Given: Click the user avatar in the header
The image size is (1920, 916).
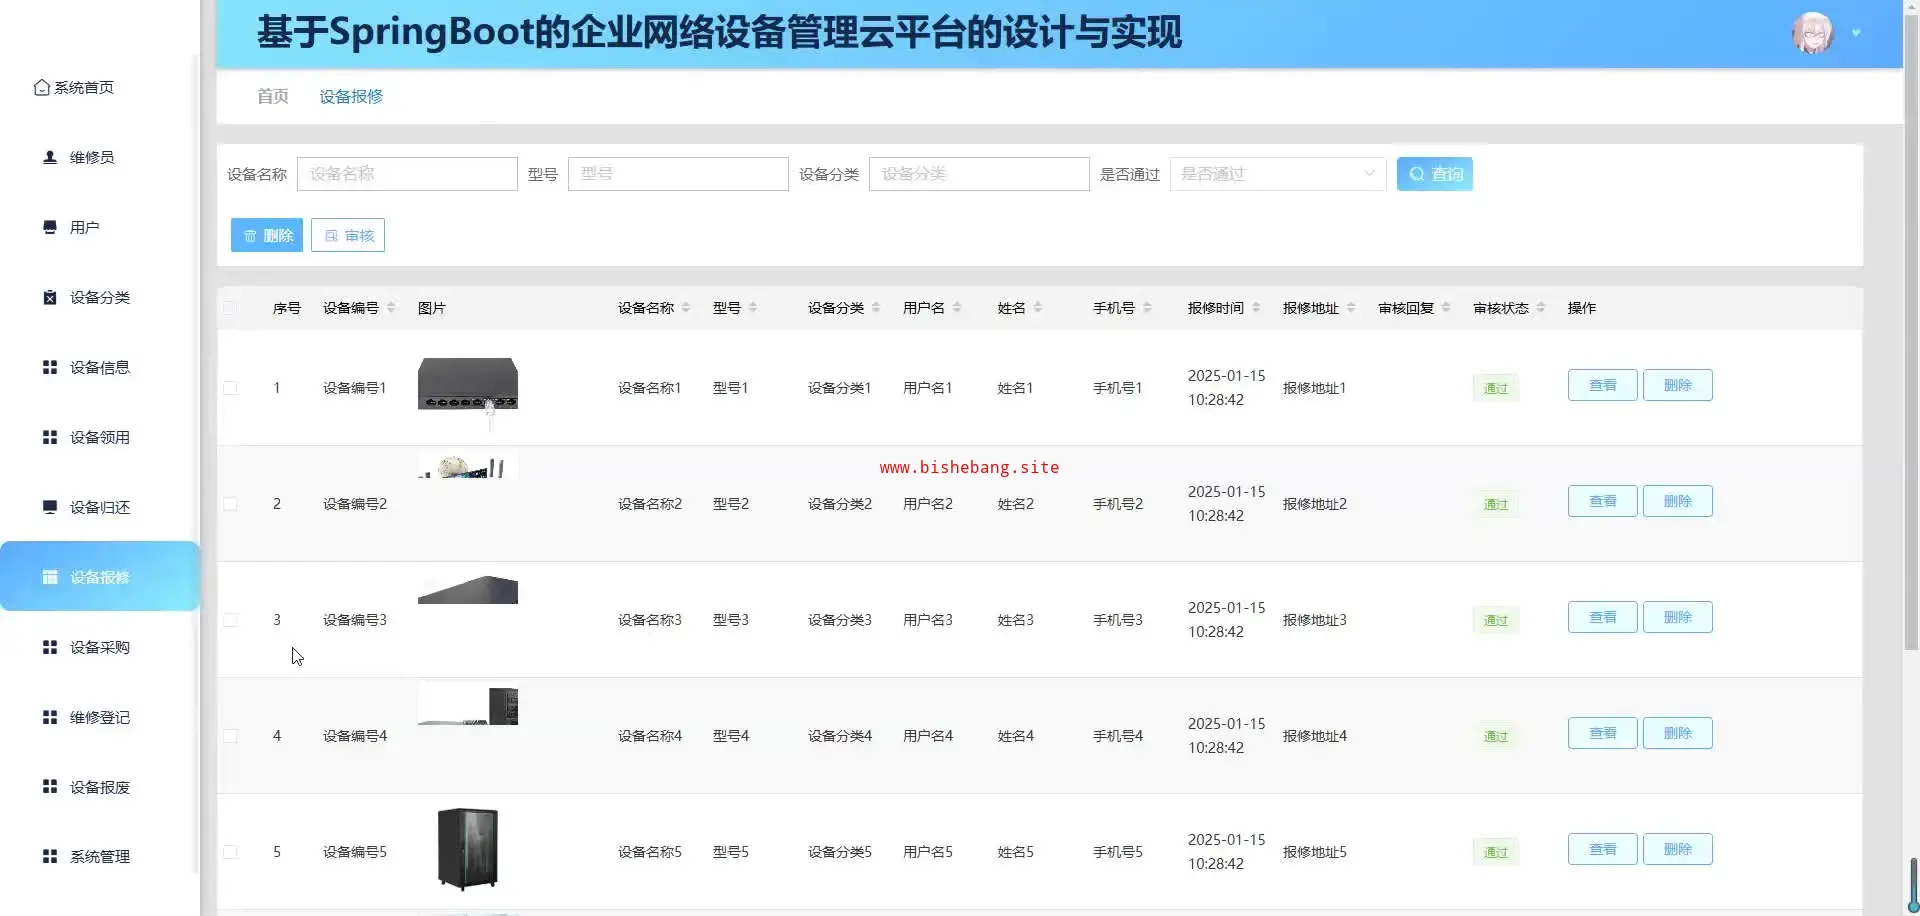Looking at the screenshot, I should 1812,33.
